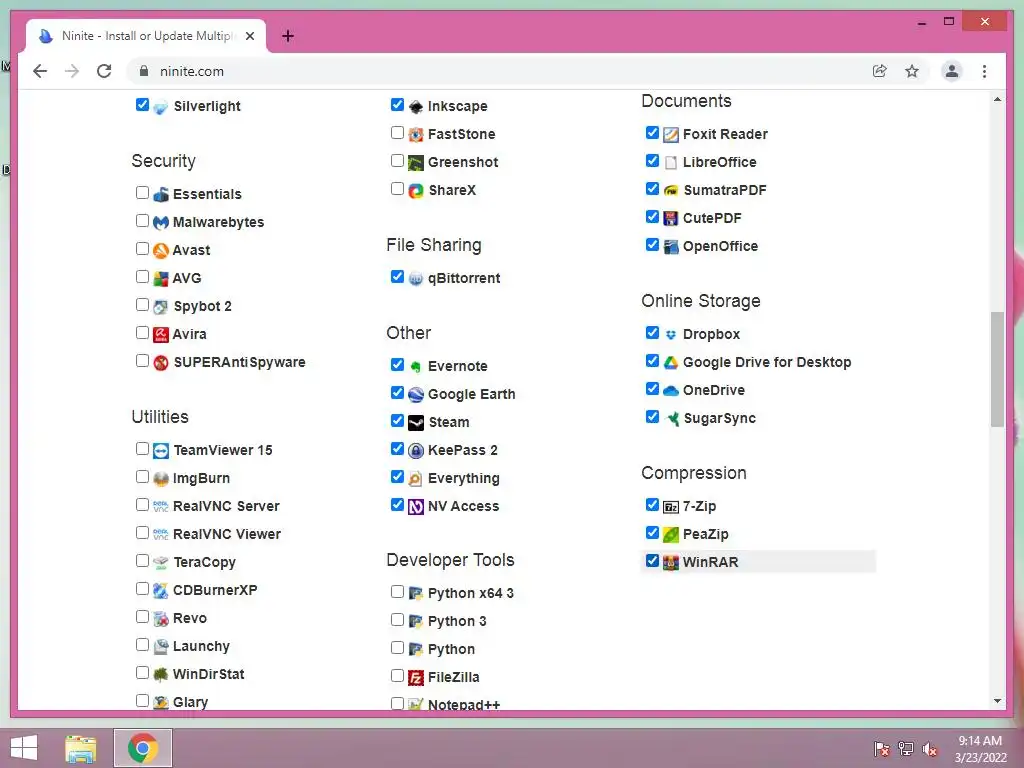Click the Inkscape icon
Screen dimensions: 1024x768
416,106
